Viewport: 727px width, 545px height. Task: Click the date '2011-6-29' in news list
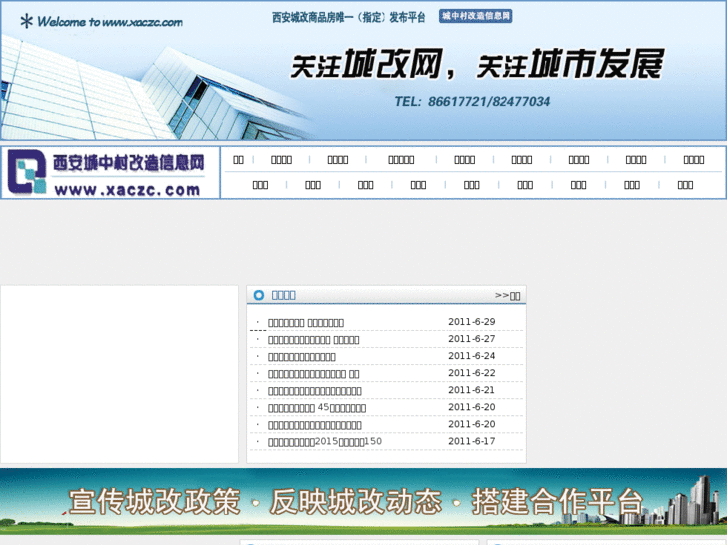[x=472, y=321]
